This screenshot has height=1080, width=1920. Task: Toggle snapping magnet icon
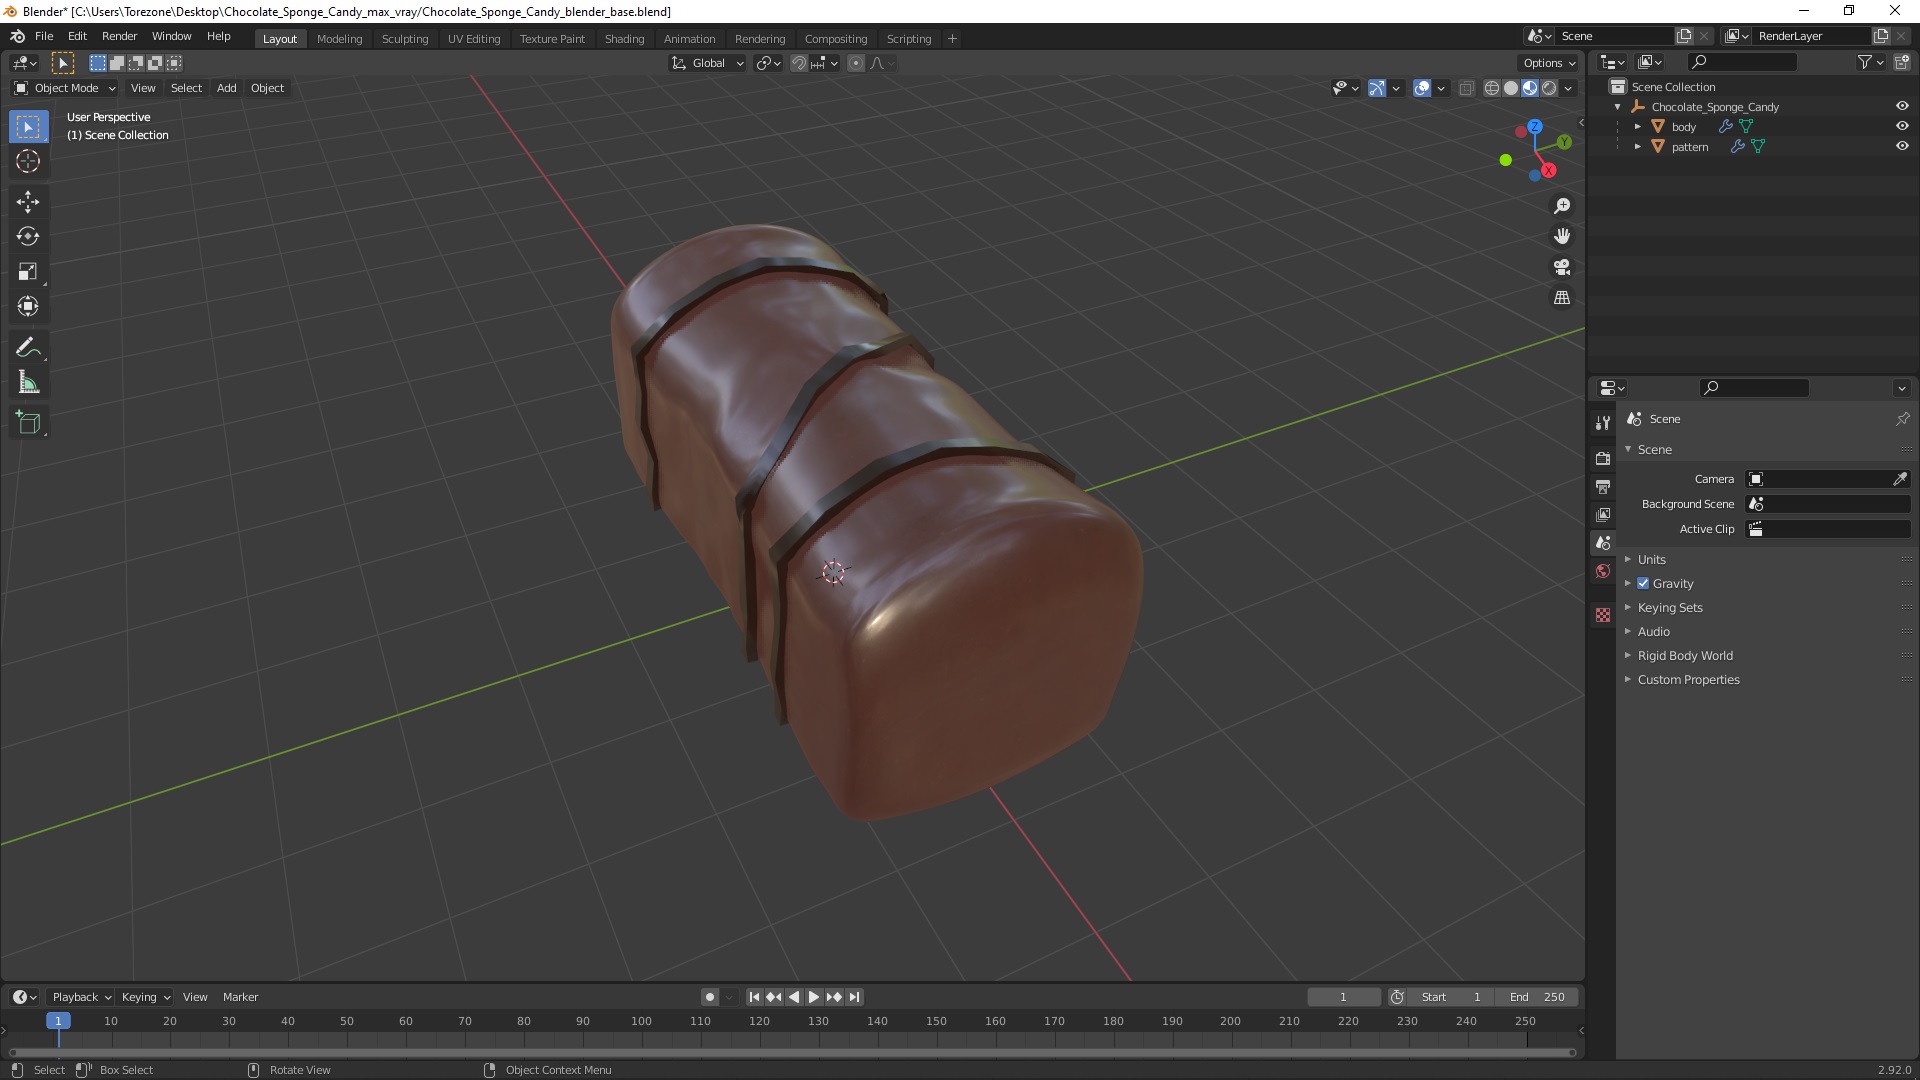798,63
